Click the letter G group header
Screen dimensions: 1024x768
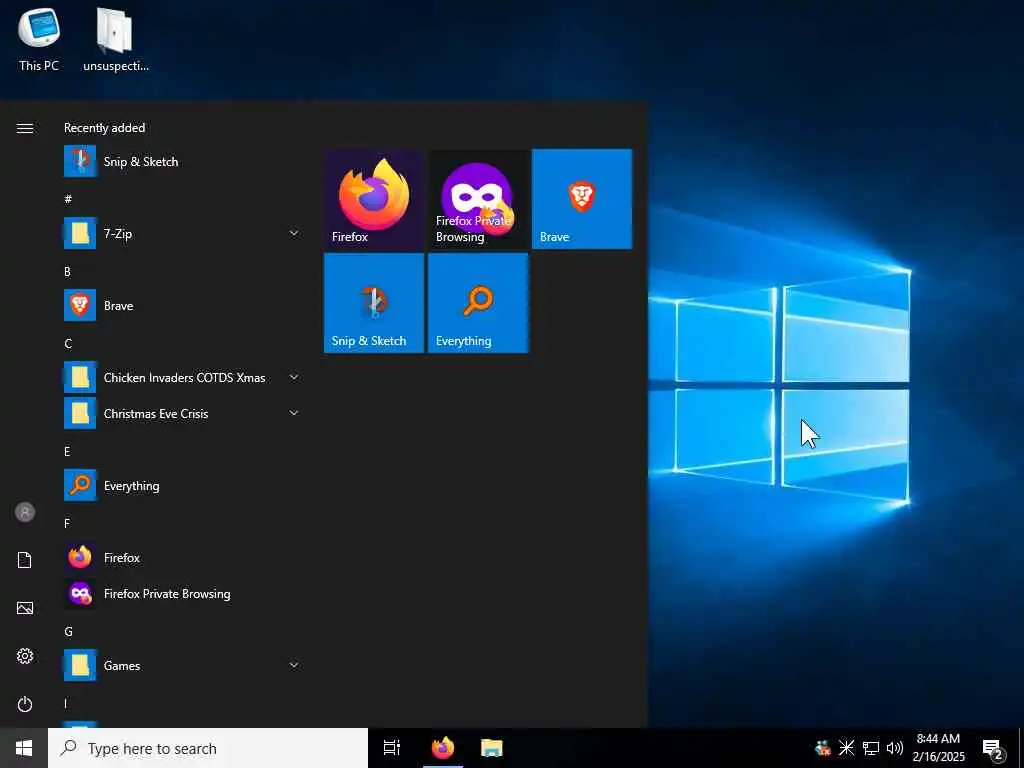[x=68, y=632]
